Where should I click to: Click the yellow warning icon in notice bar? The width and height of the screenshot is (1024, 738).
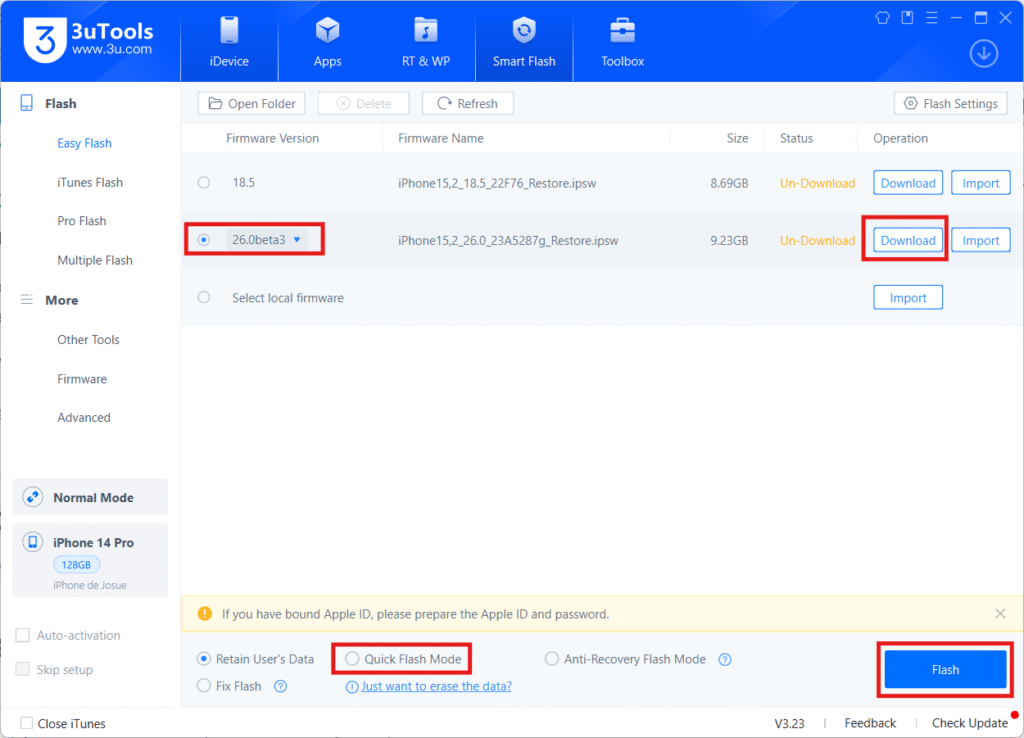pyautogui.click(x=204, y=613)
